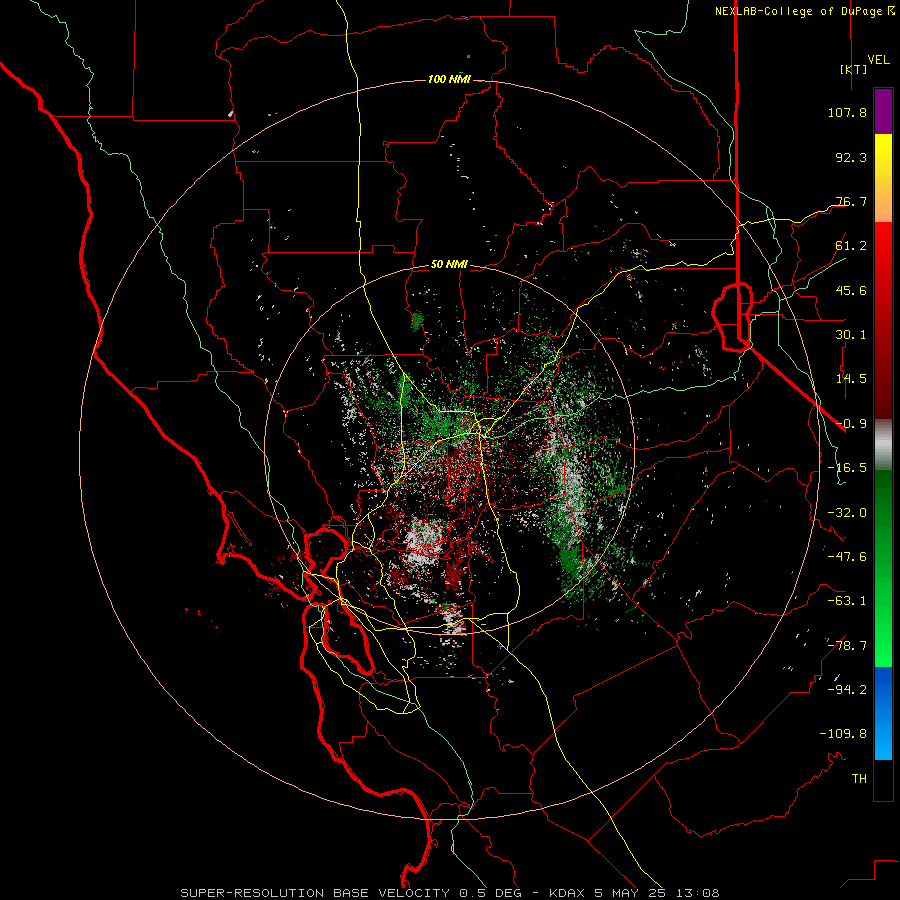
Task: Select the -109.8 scale value
Action: (x=843, y=734)
